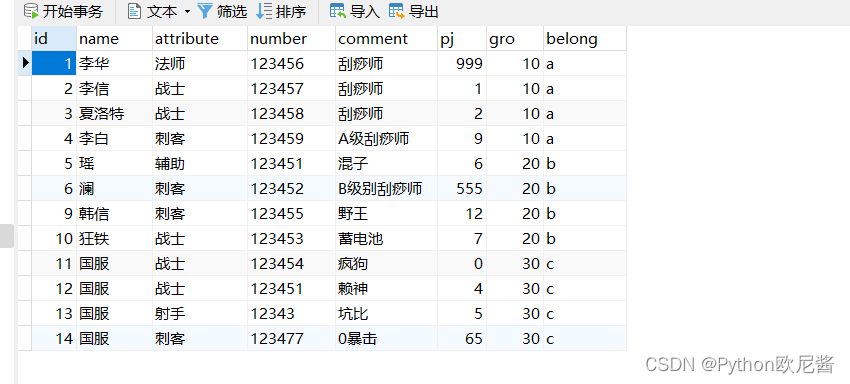Viewport: 850px width, 384px height.
Task: Click the number cell 123477
Action: click(292, 338)
